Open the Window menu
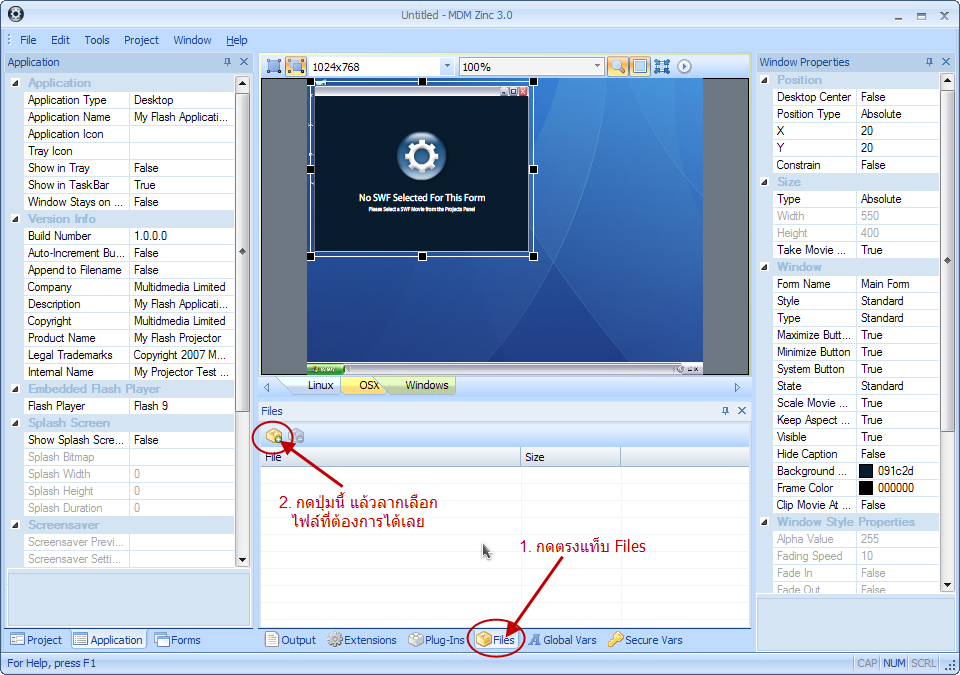The height and width of the screenshot is (675, 960). pos(192,40)
